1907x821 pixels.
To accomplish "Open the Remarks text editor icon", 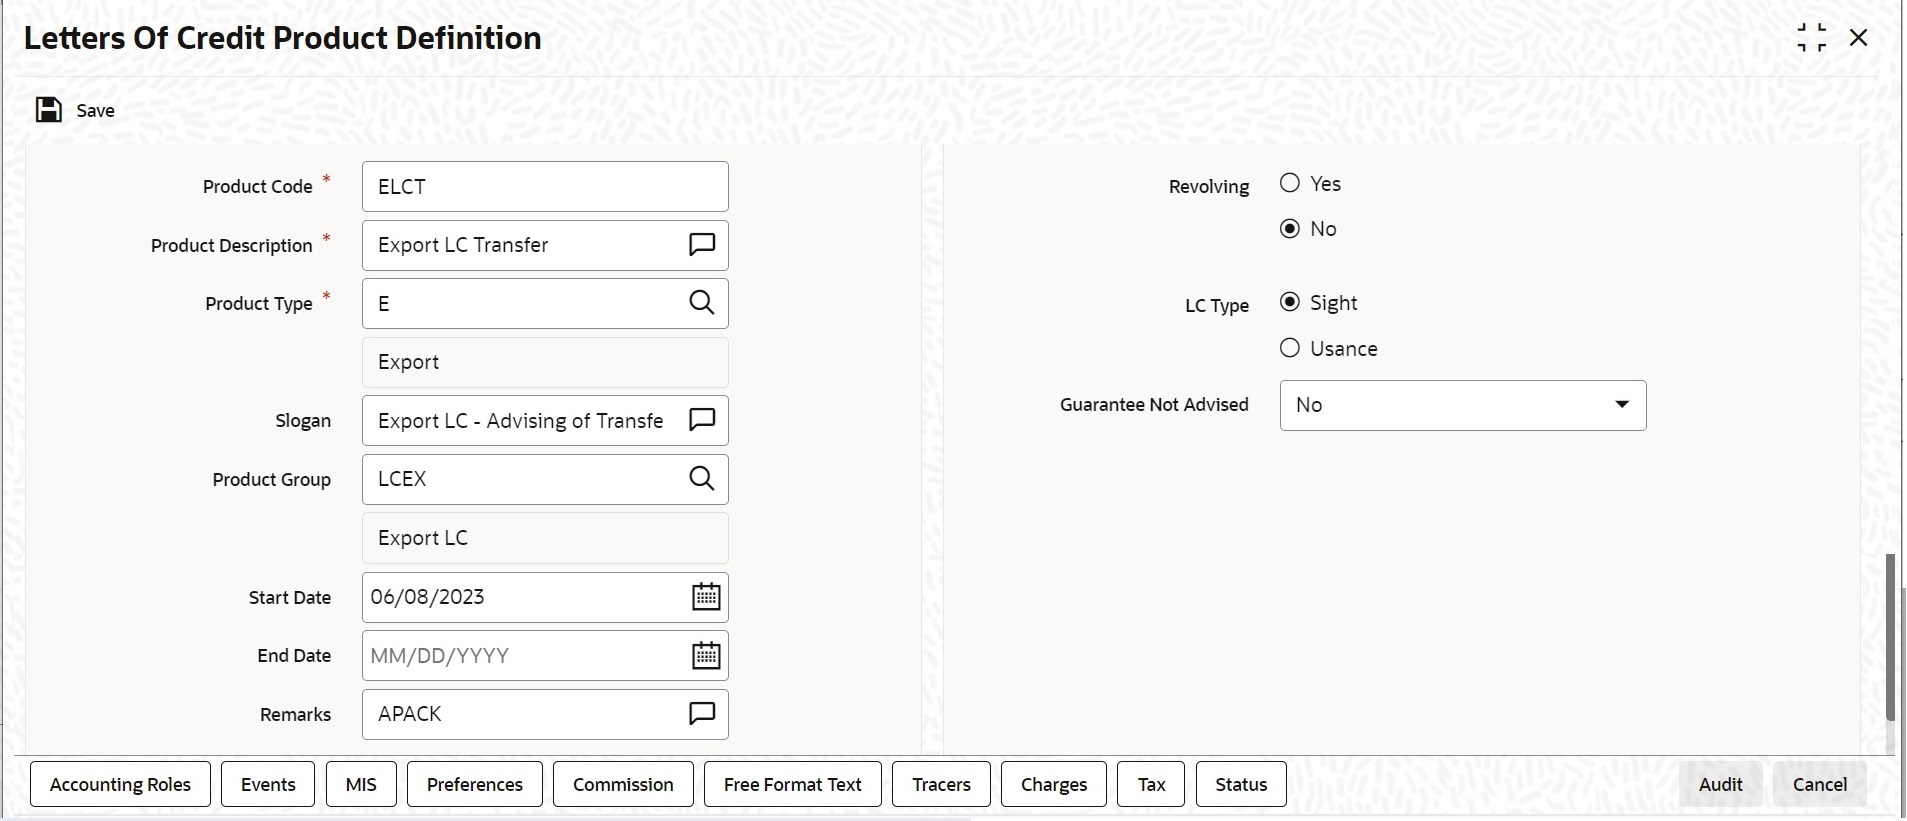I will click(x=702, y=714).
